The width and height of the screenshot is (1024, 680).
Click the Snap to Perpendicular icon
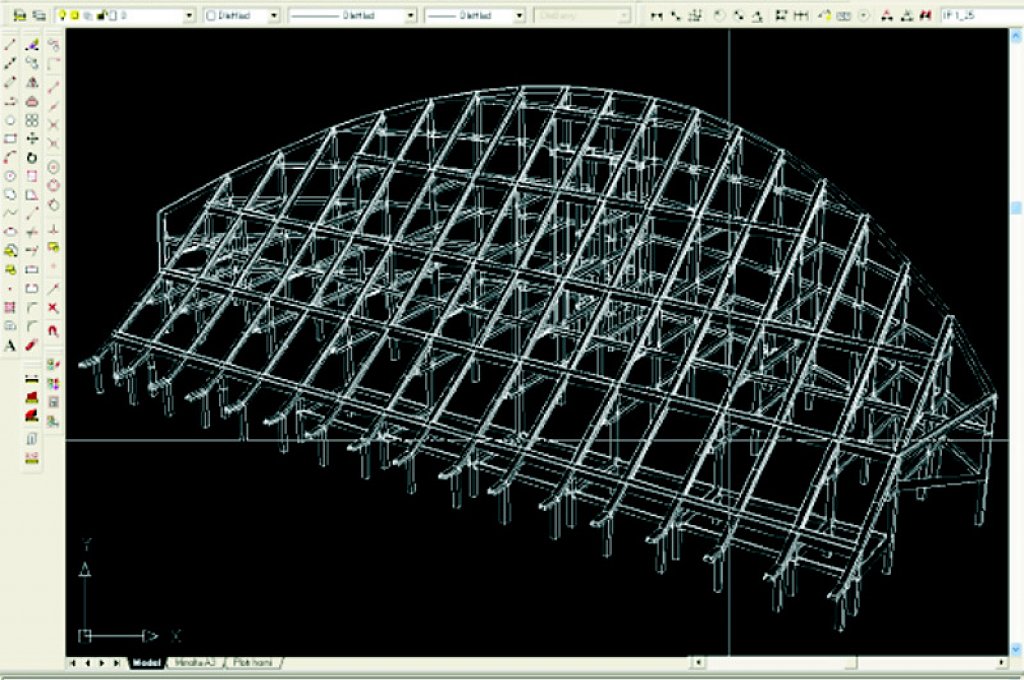point(54,230)
